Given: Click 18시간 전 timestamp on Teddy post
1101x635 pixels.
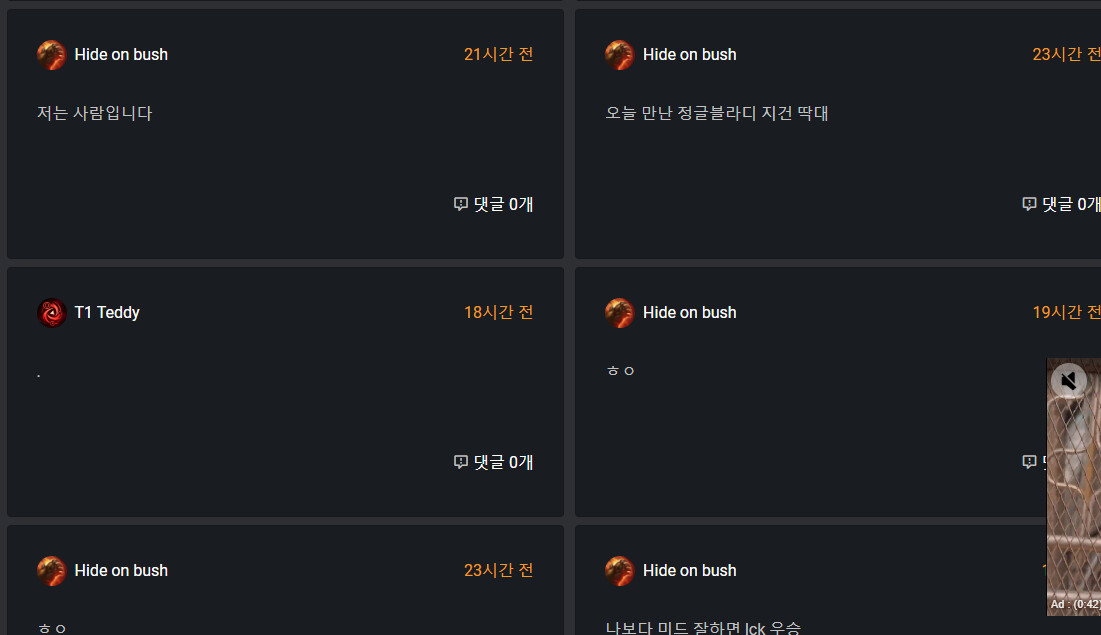Looking at the screenshot, I should 499,312.
